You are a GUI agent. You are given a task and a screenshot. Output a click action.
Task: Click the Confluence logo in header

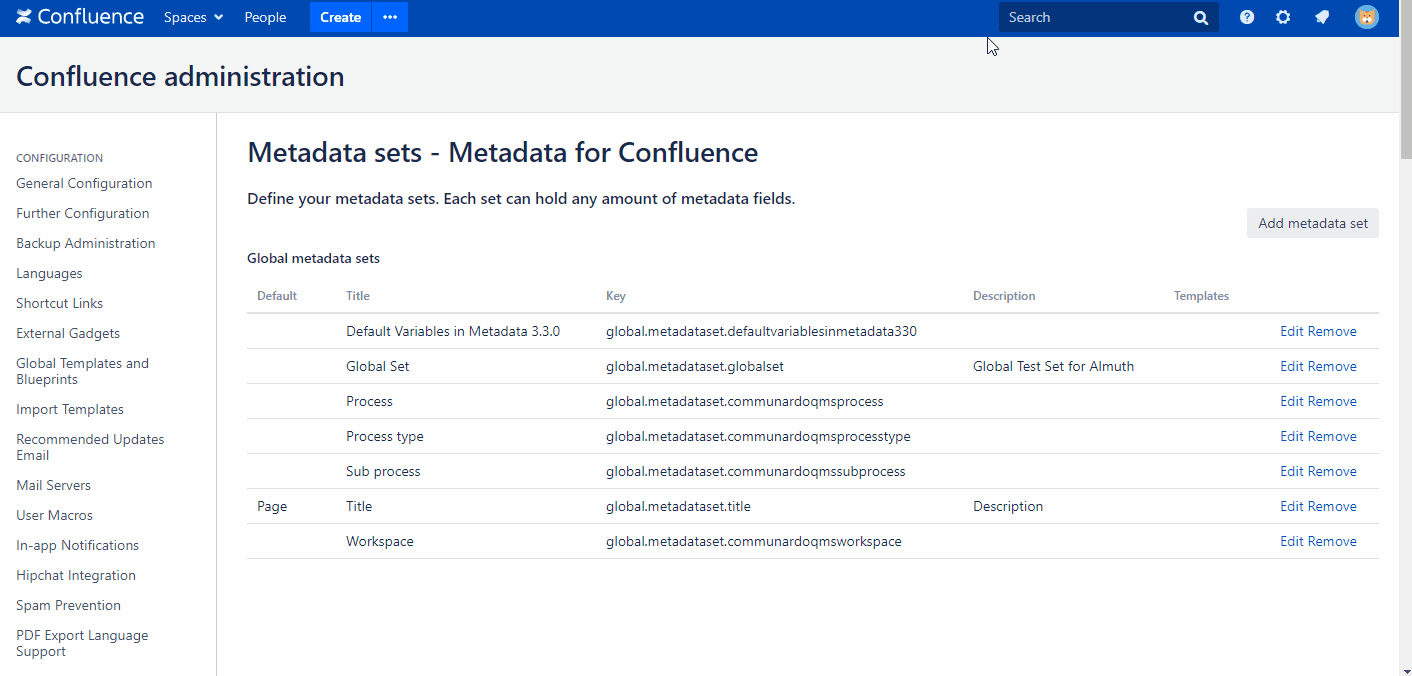click(80, 17)
